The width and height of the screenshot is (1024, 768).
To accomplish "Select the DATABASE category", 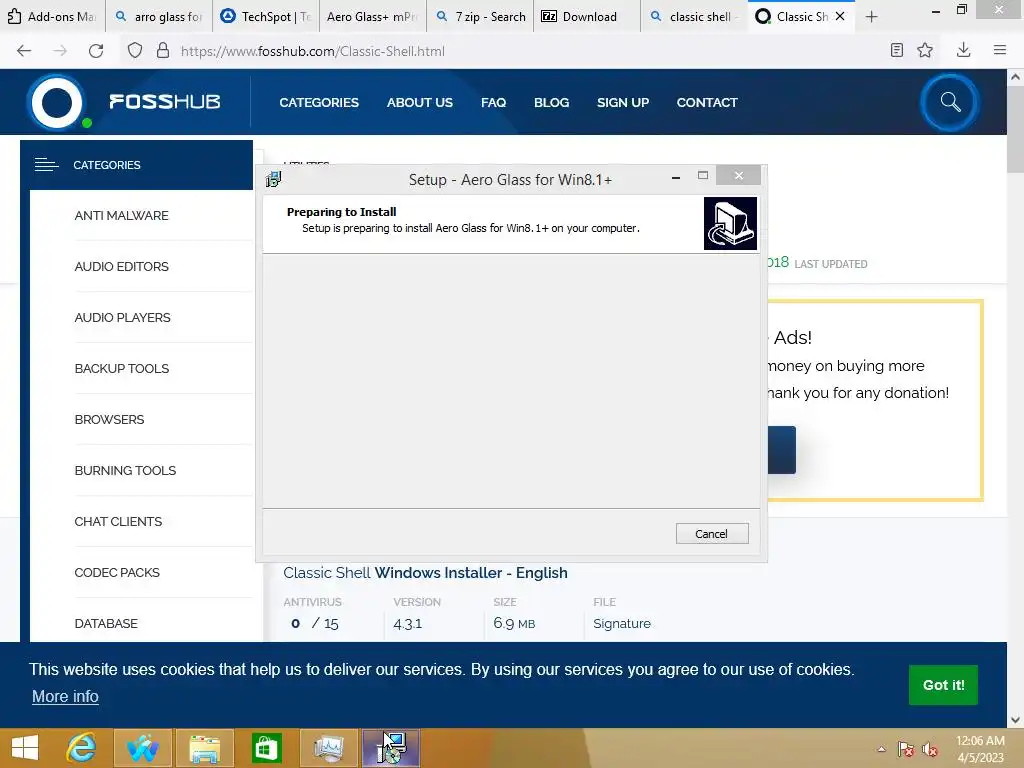I will [106, 623].
